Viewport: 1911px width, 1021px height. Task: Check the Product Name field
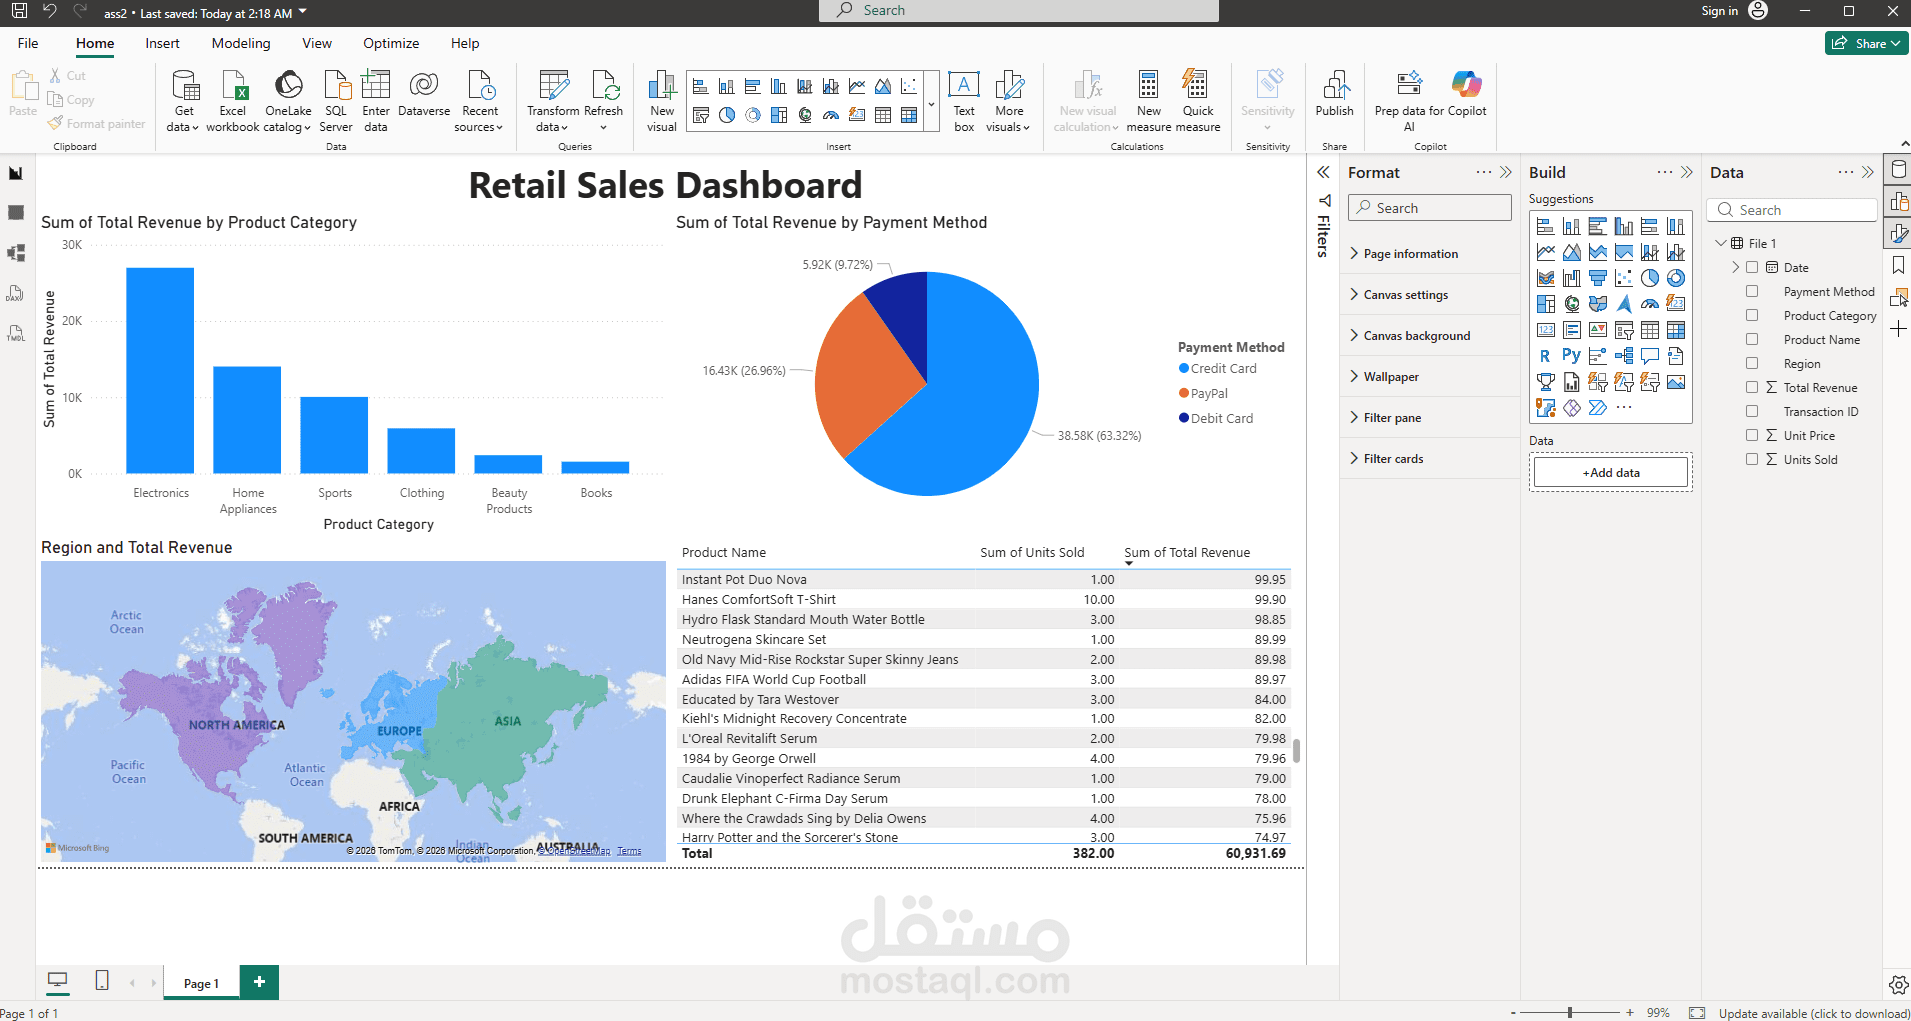pos(1752,339)
